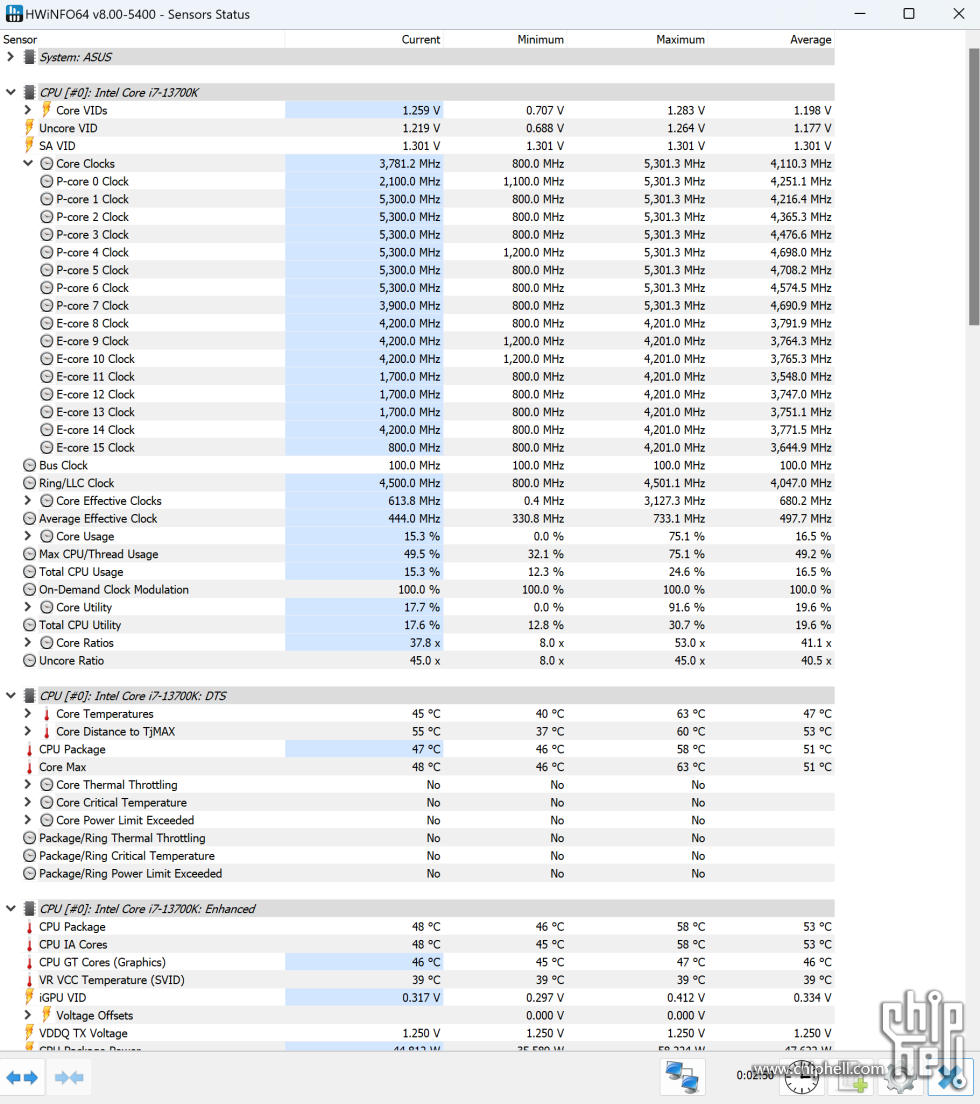Click the vertical scrollbar thumb

pos(974,187)
